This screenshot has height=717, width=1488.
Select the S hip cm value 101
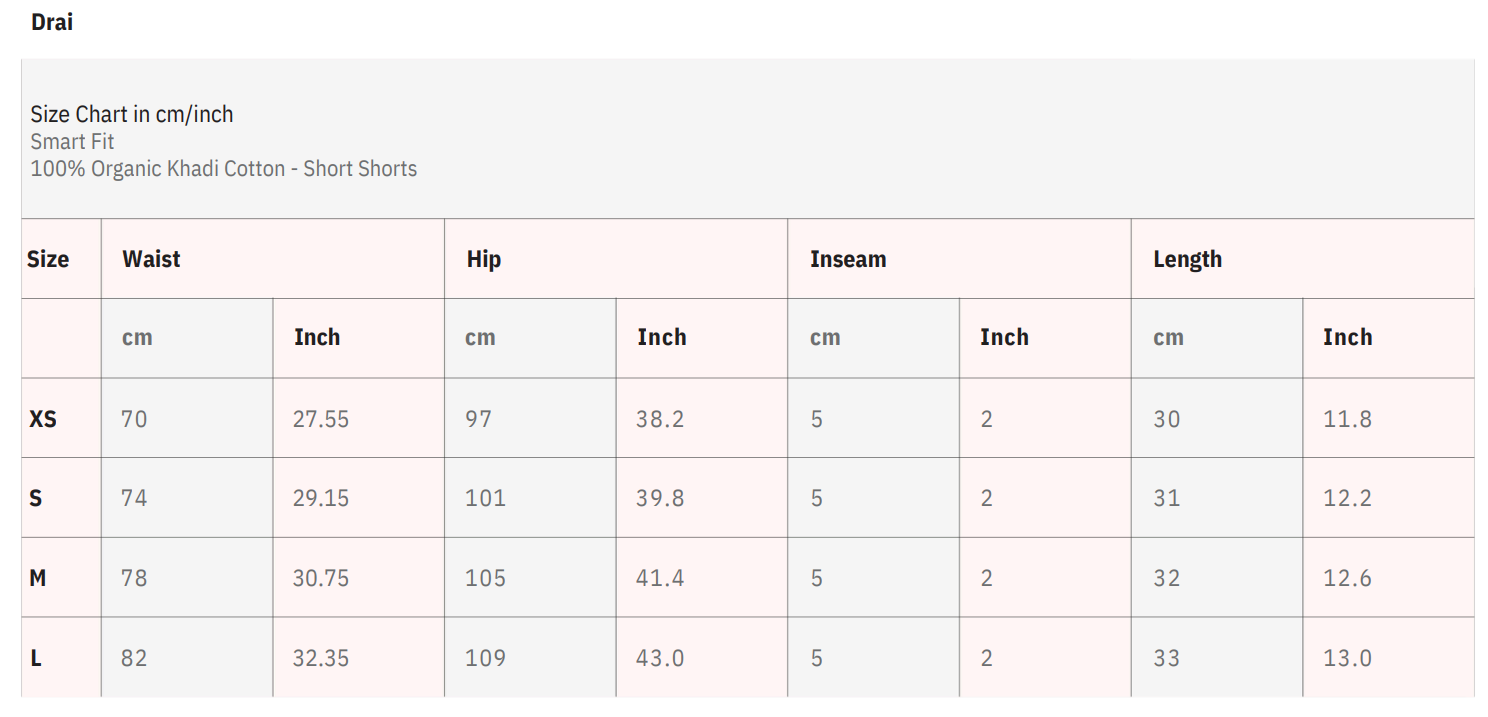click(x=485, y=498)
